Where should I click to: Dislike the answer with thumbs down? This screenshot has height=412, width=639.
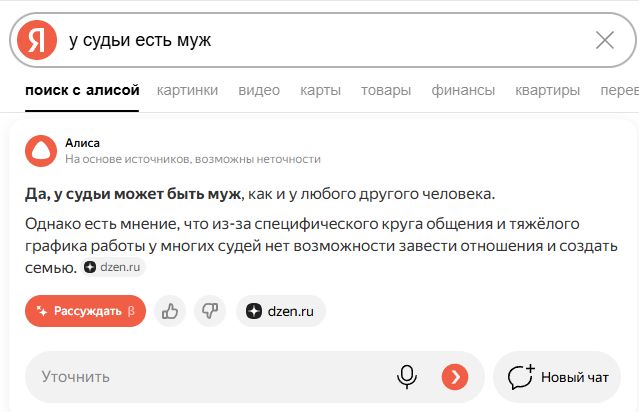209,311
